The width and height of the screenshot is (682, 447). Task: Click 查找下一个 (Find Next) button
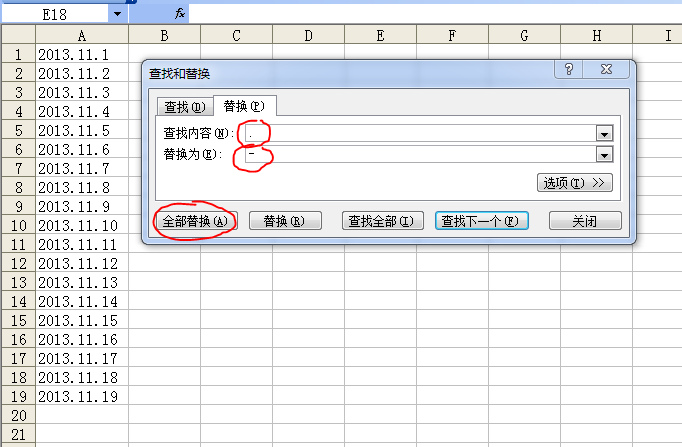click(481, 221)
